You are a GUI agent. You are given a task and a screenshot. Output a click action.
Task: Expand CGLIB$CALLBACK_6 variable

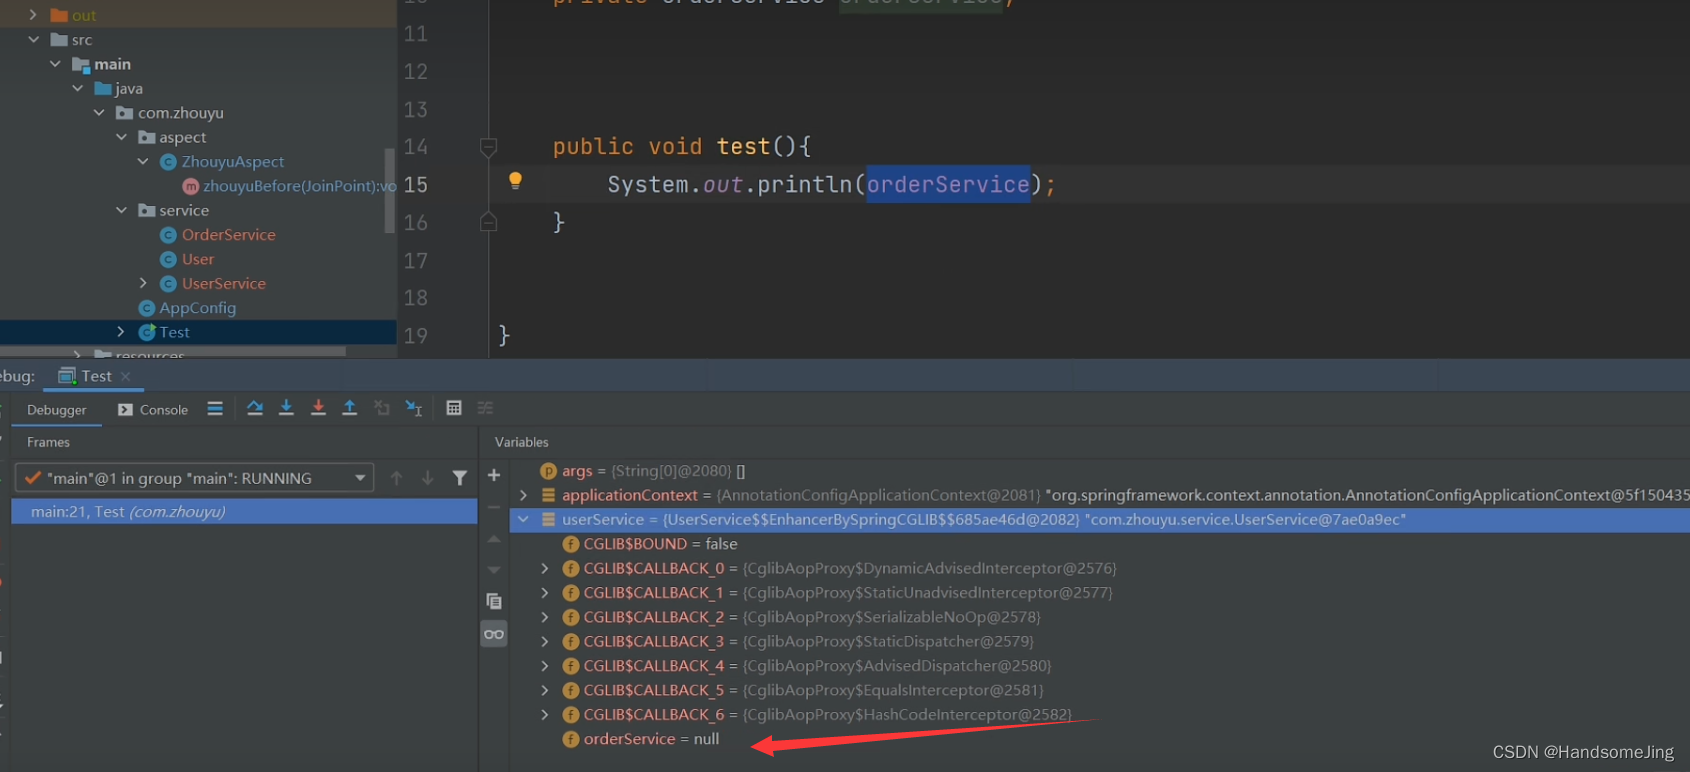pyautogui.click(x=545, y=714)
